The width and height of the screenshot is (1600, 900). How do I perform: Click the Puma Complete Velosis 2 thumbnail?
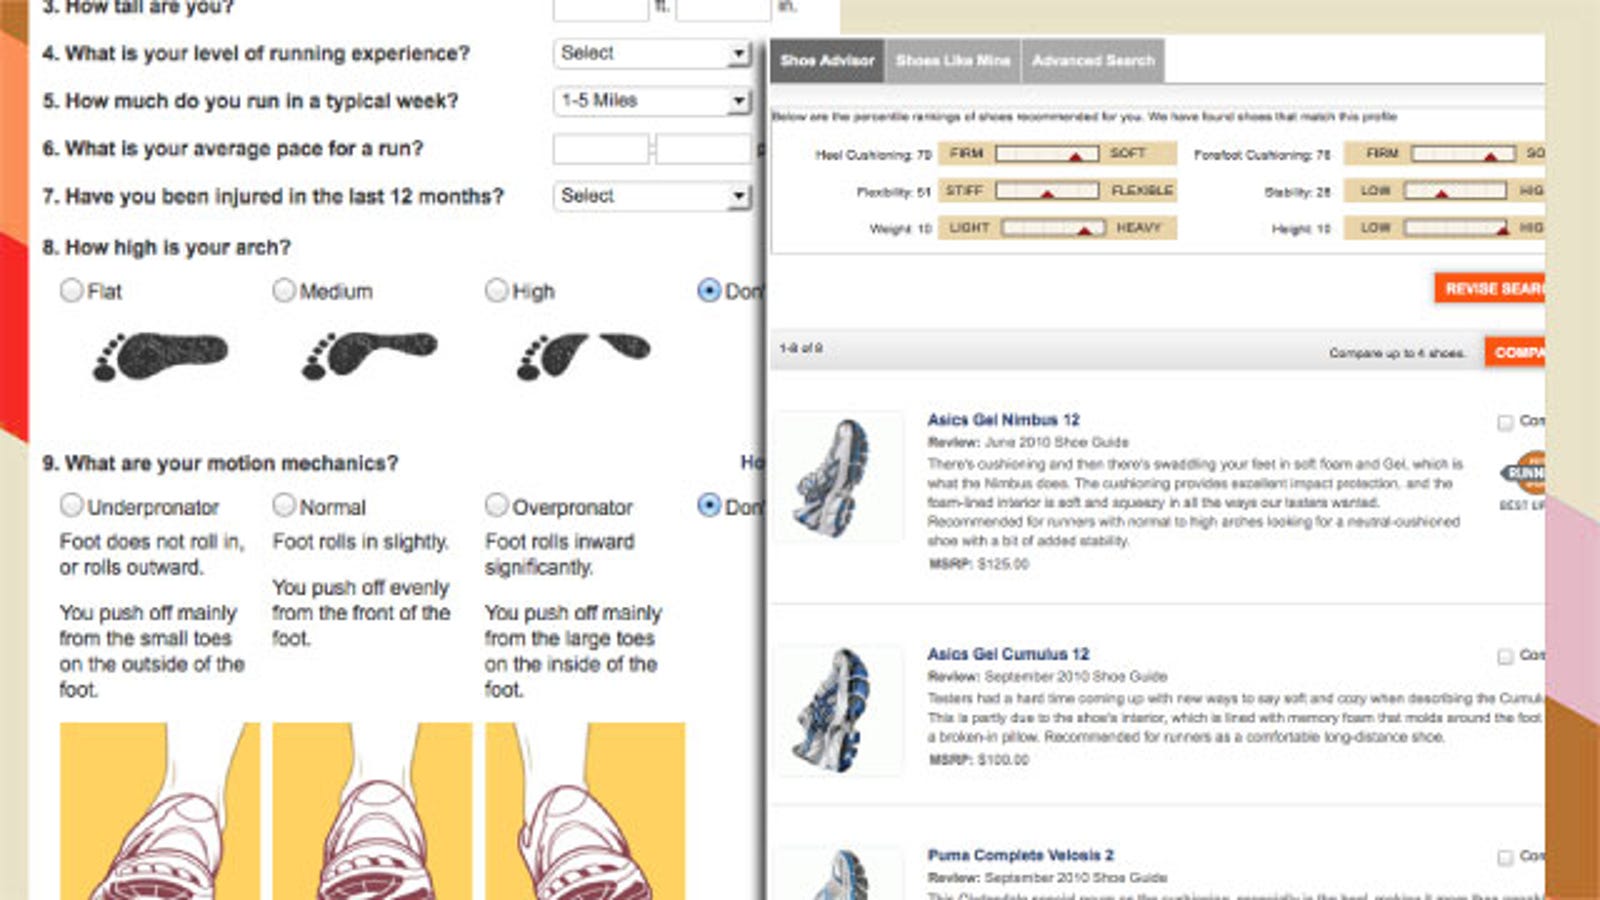(840, 874)
